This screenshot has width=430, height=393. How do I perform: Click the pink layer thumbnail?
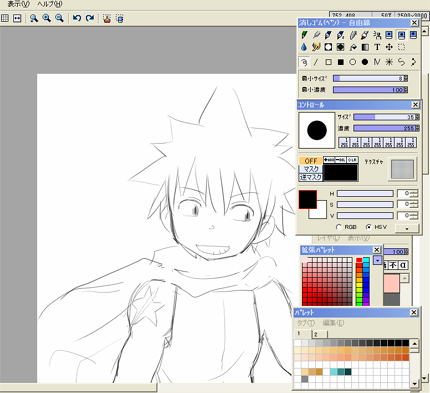pyautogui.click(x=392, y=284)
